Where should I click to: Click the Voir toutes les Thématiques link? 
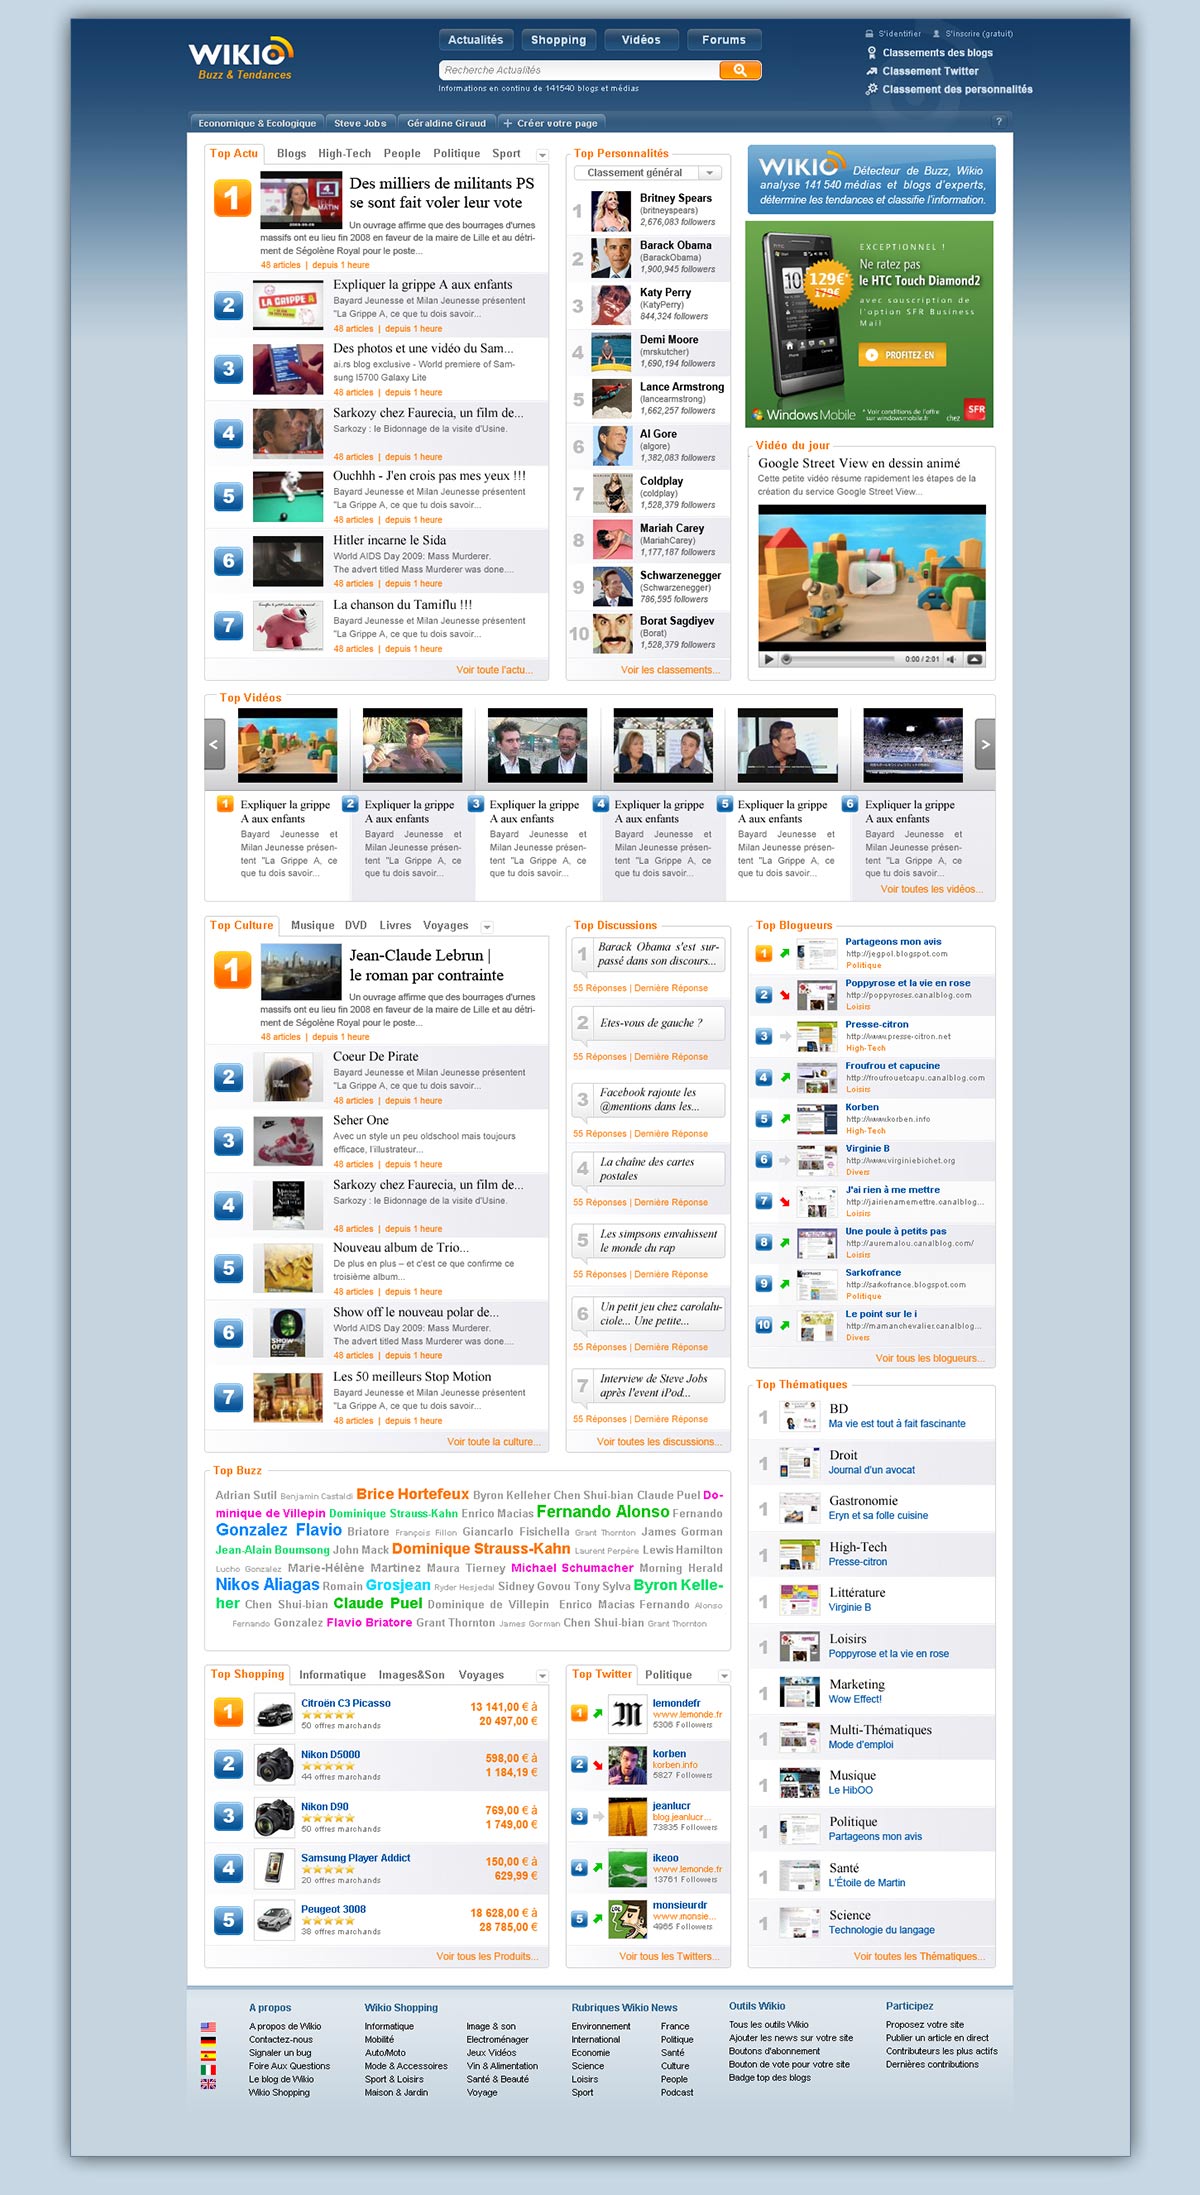(919, 1957)
